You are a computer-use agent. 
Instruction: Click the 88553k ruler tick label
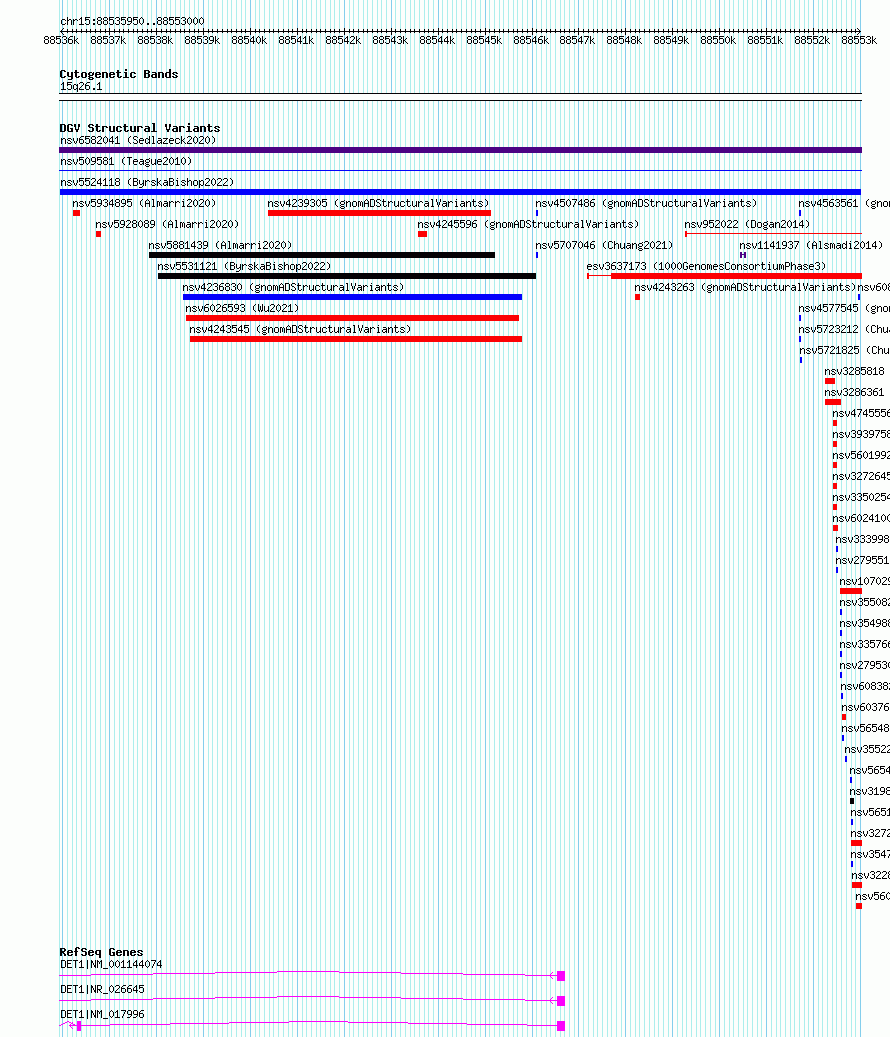pyautogui.click(x=859, y=40)
